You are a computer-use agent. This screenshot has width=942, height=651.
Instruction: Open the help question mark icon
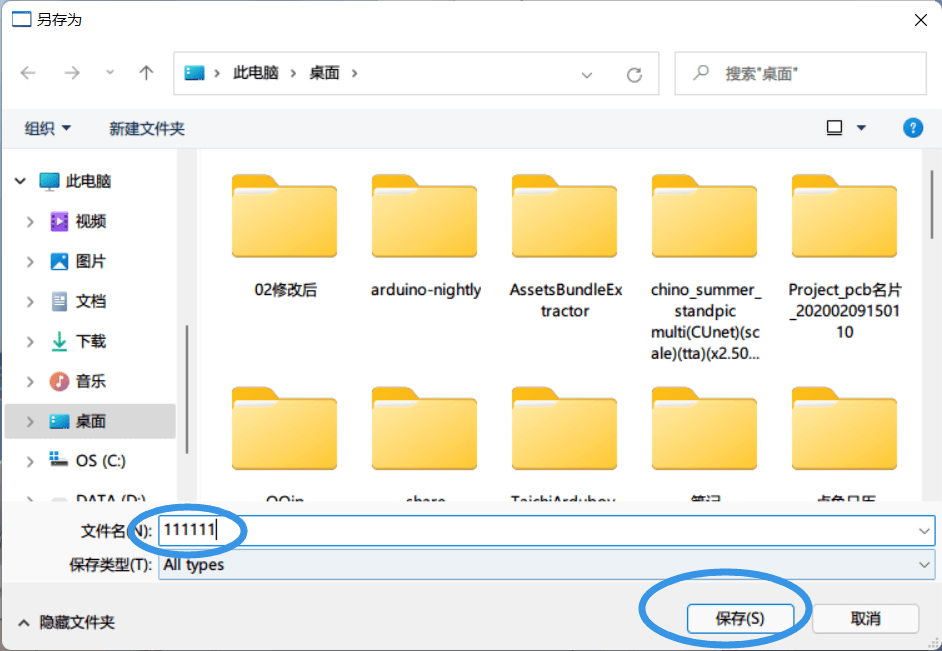[913, 128]
